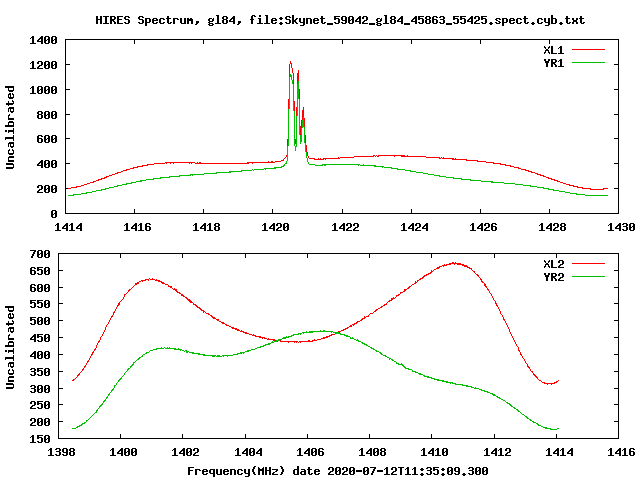Click the 600 y-axis tick on top plot
The image size is (640, 480).
(x=47, y=139)
